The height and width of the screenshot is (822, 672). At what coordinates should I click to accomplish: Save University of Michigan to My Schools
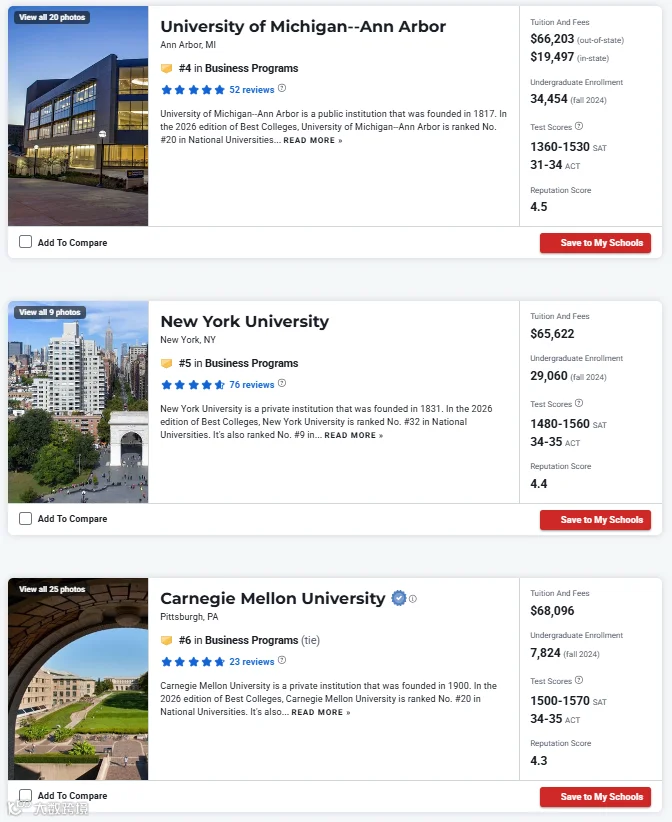[x=595, y=243]
